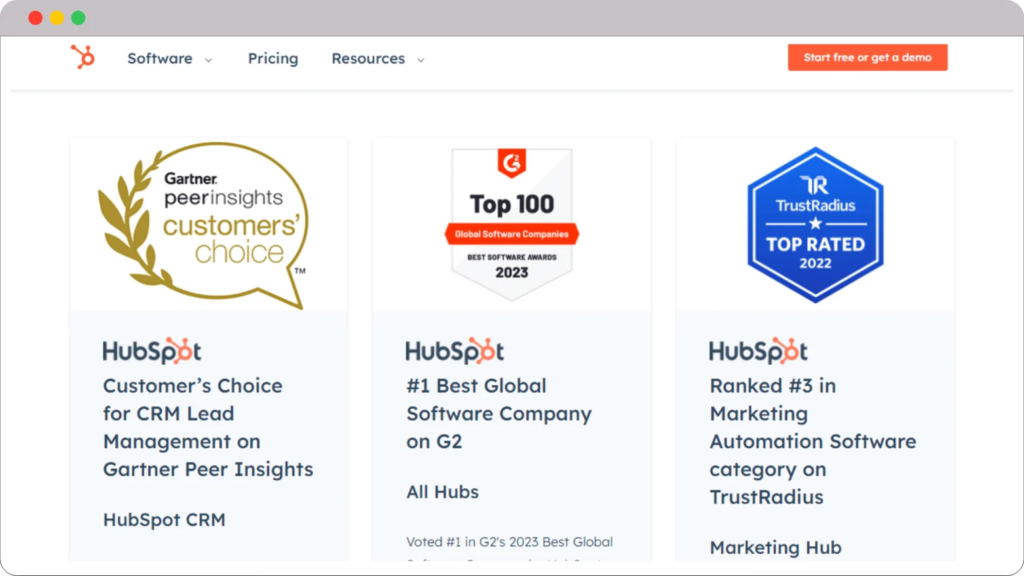This screenshot has width=1024, height=576.
Task: Select Software in the top navigation bar
Action: (x=160, y=59)
